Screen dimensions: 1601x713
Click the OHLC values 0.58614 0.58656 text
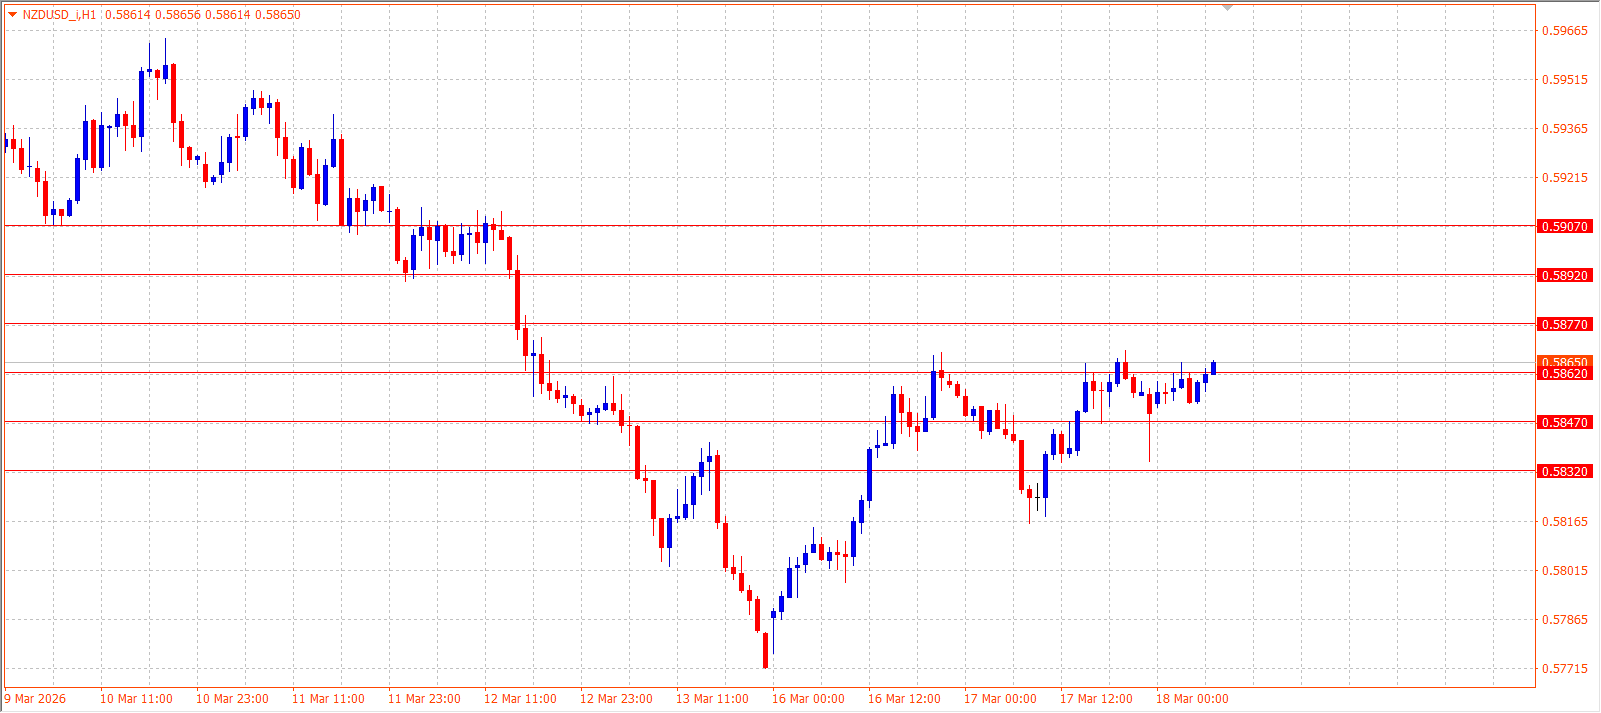153,15
